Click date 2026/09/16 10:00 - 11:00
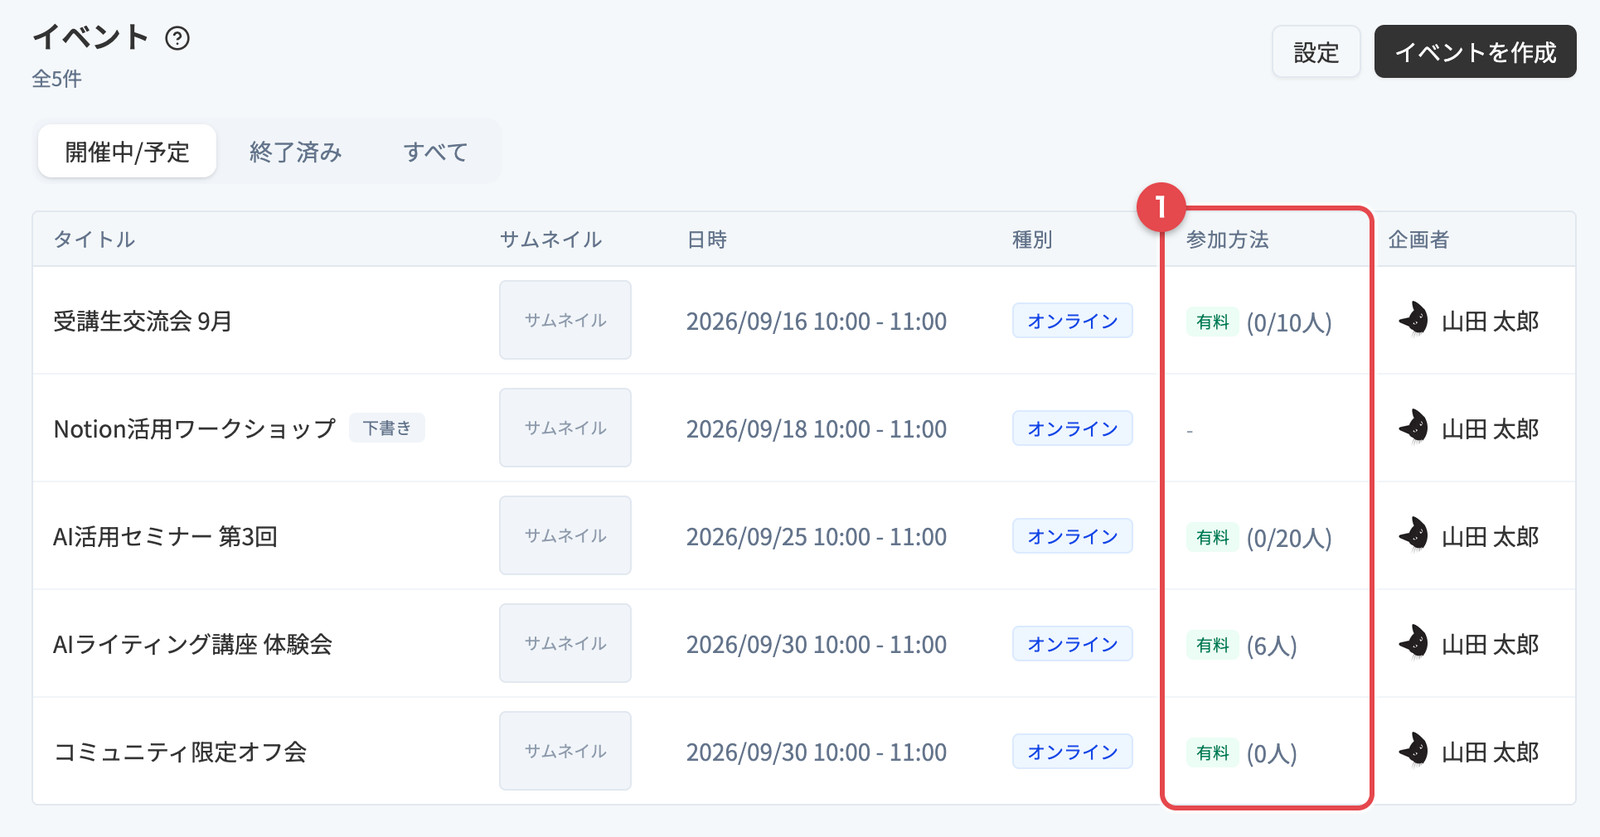 click(816, 321)
